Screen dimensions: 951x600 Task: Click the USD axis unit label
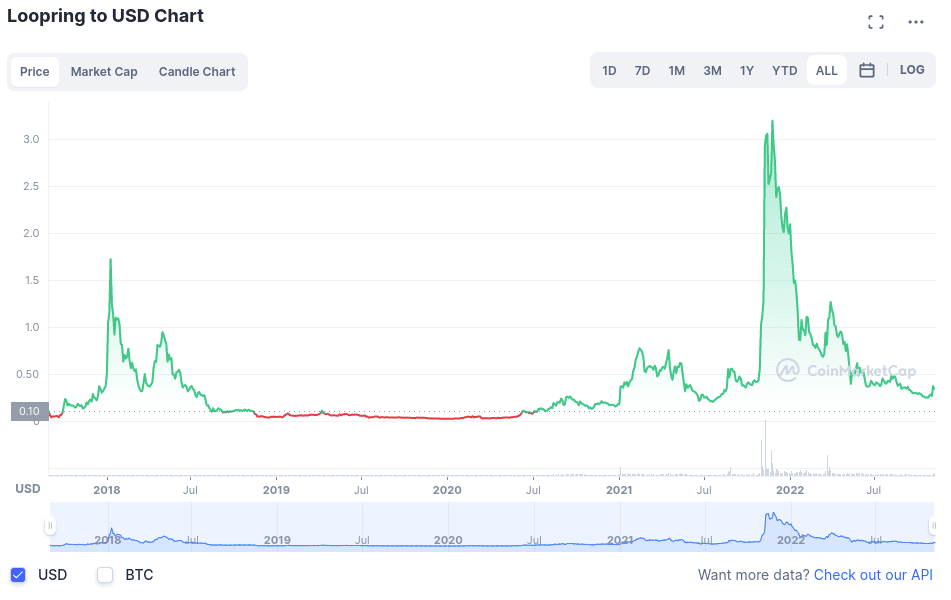point(28,489)
